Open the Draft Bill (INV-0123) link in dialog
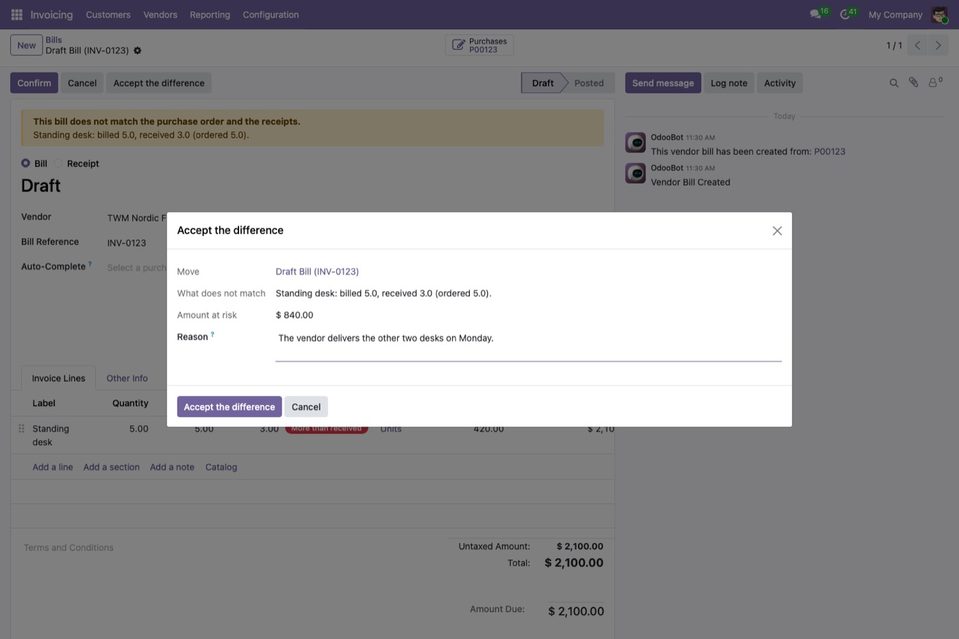The height and width of the screenshot is (639, 959). tap(317, 271)
